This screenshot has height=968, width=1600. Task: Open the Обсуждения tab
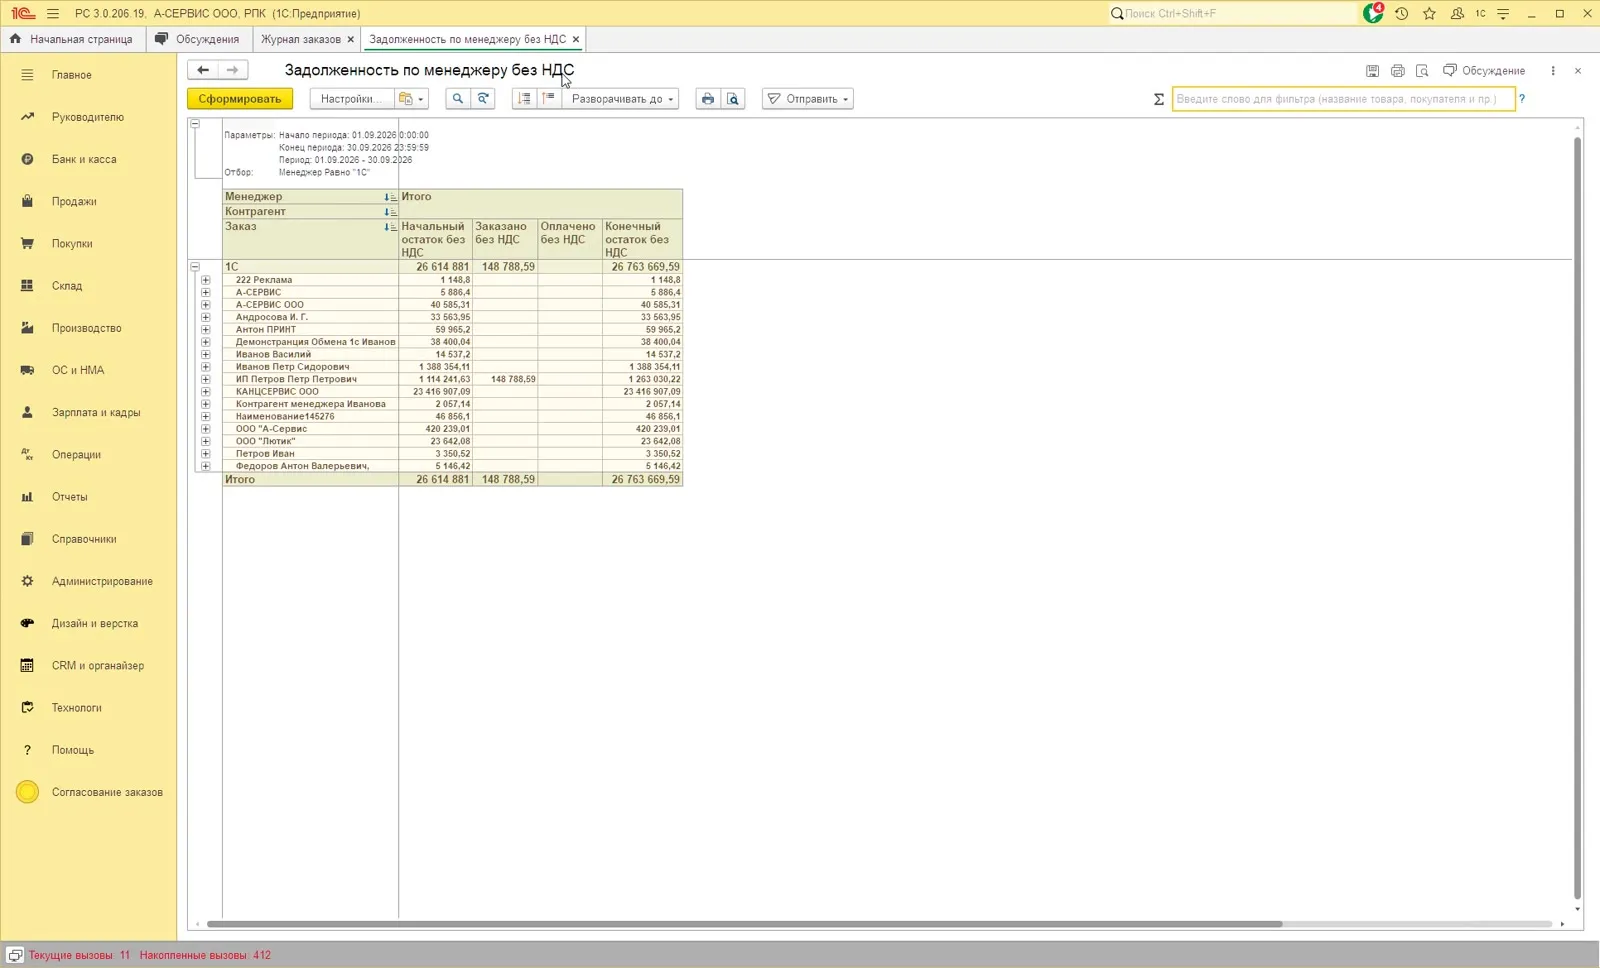(198, 39)
